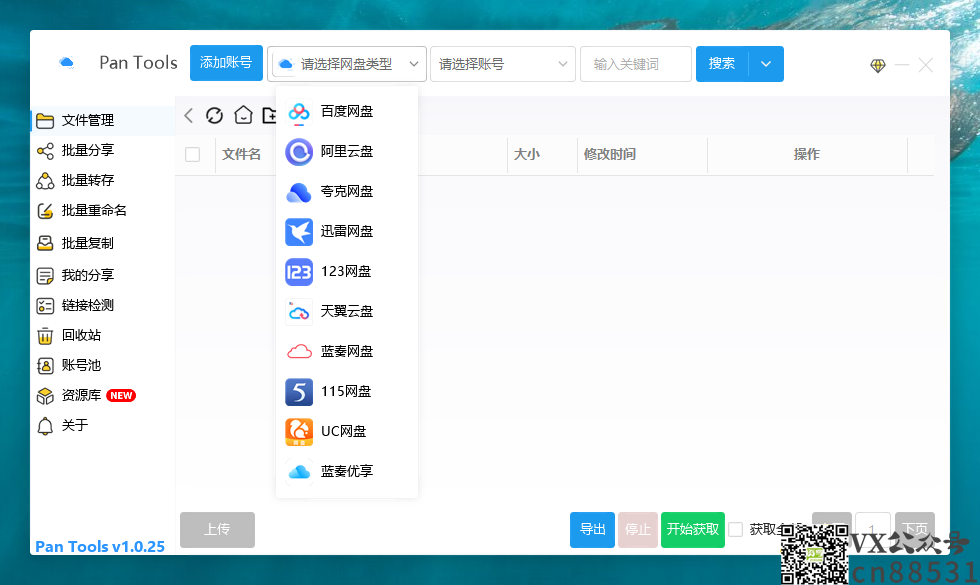Select UC网盘 orange icon
This screenshot has width=980, height=585.
(x=299, y=432)
